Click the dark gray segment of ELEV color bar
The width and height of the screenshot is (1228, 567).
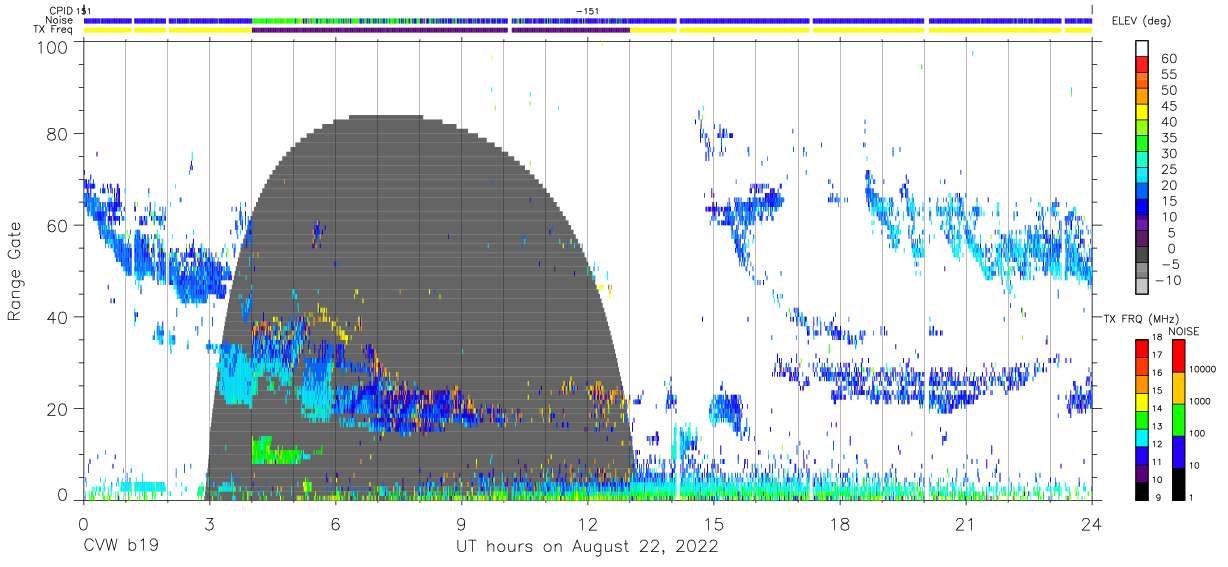click(1142, 255)
